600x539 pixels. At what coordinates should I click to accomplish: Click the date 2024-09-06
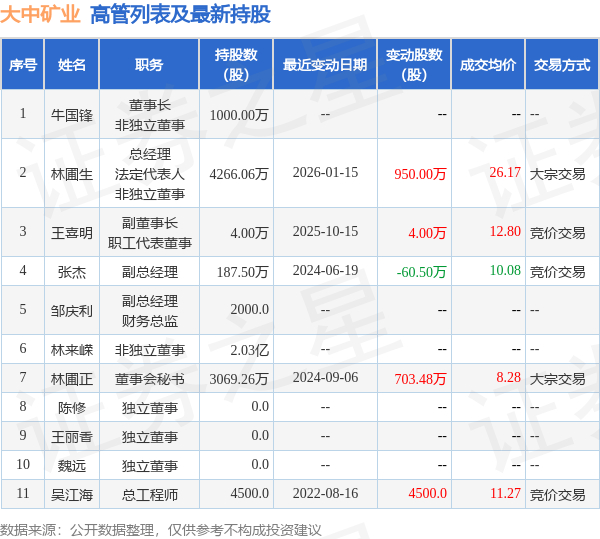click(x=325, y=377)
